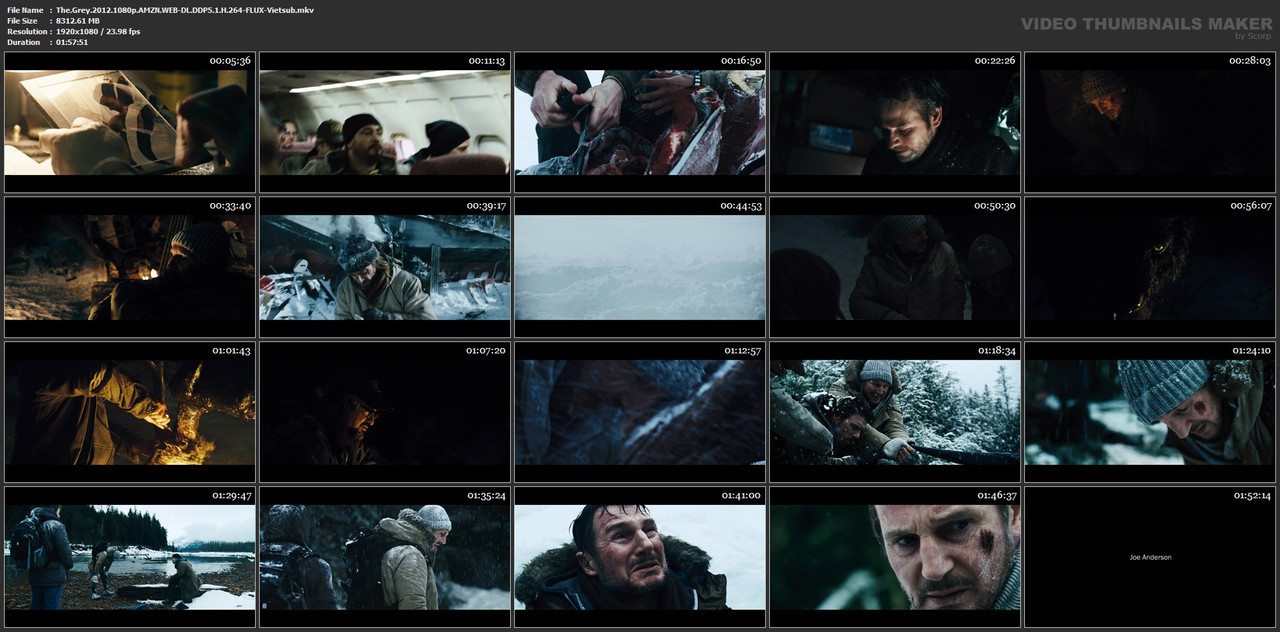Image resolution: width=1280 pixels, height=632 pixels.
Task: Select the thumbnail at 00:39:17
Action: pos(385,267)
